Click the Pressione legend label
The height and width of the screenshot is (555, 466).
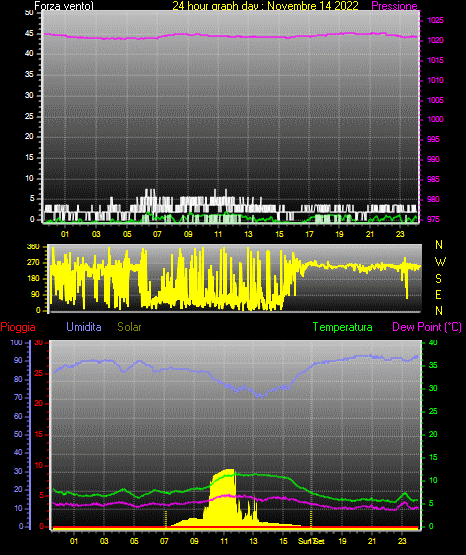pos(394,6)
